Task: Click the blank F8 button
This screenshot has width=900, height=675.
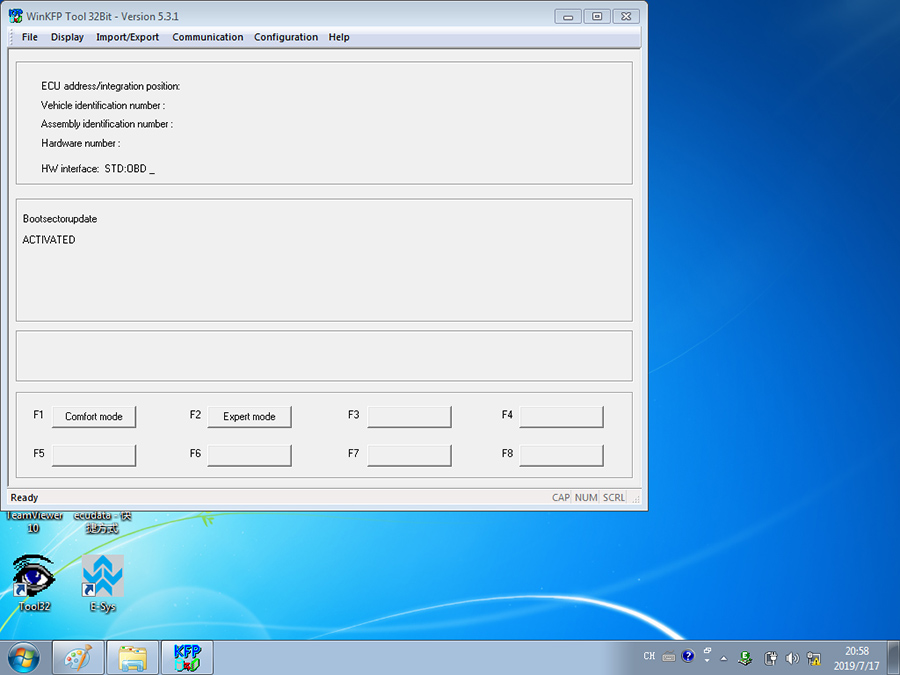Action: tap(561, 455)
